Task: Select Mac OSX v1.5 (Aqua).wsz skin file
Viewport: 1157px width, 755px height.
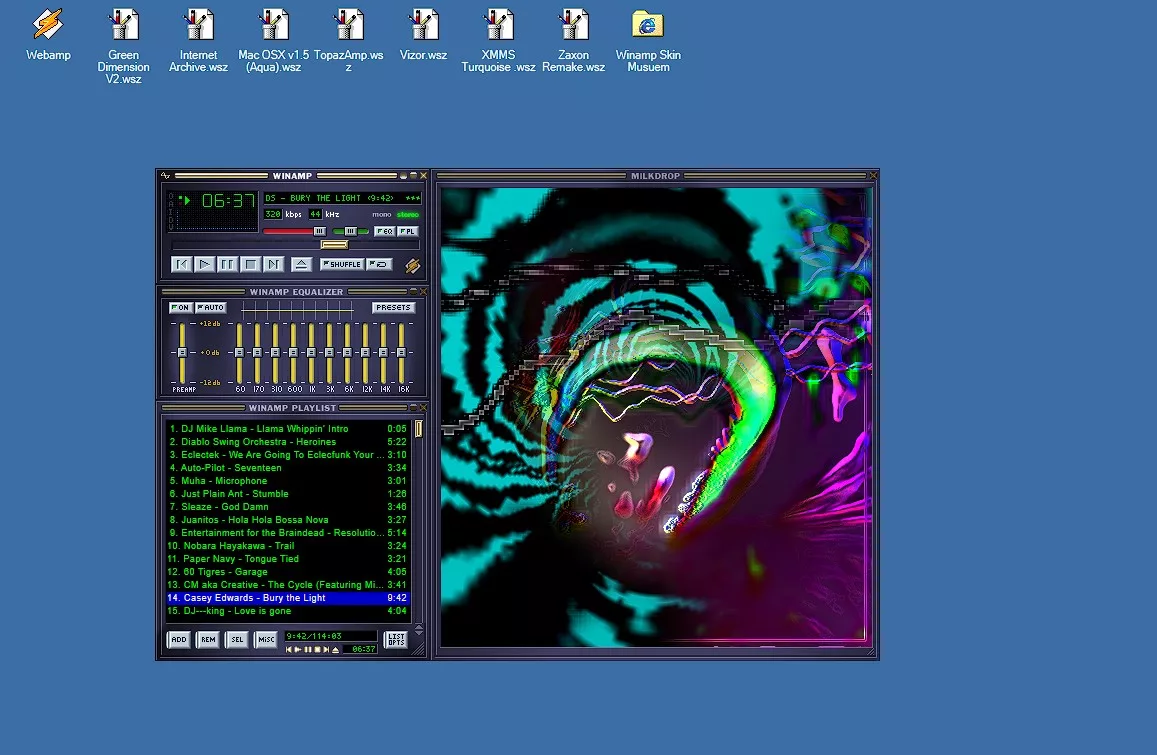Action: point(274,41)
